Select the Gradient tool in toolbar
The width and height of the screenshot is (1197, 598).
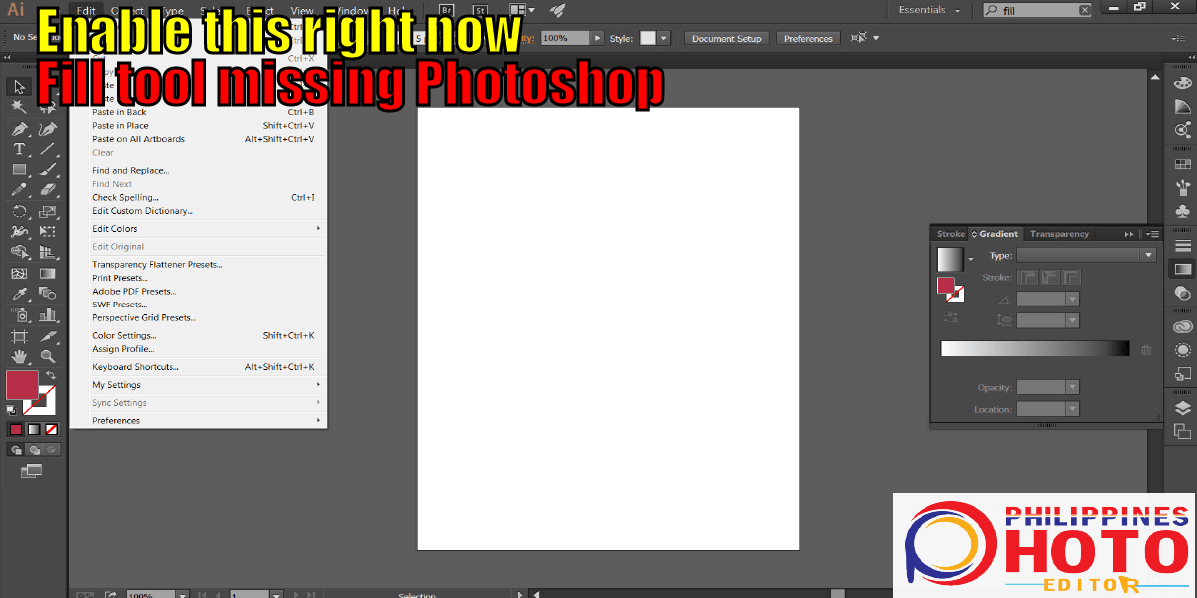coord(47,273)
